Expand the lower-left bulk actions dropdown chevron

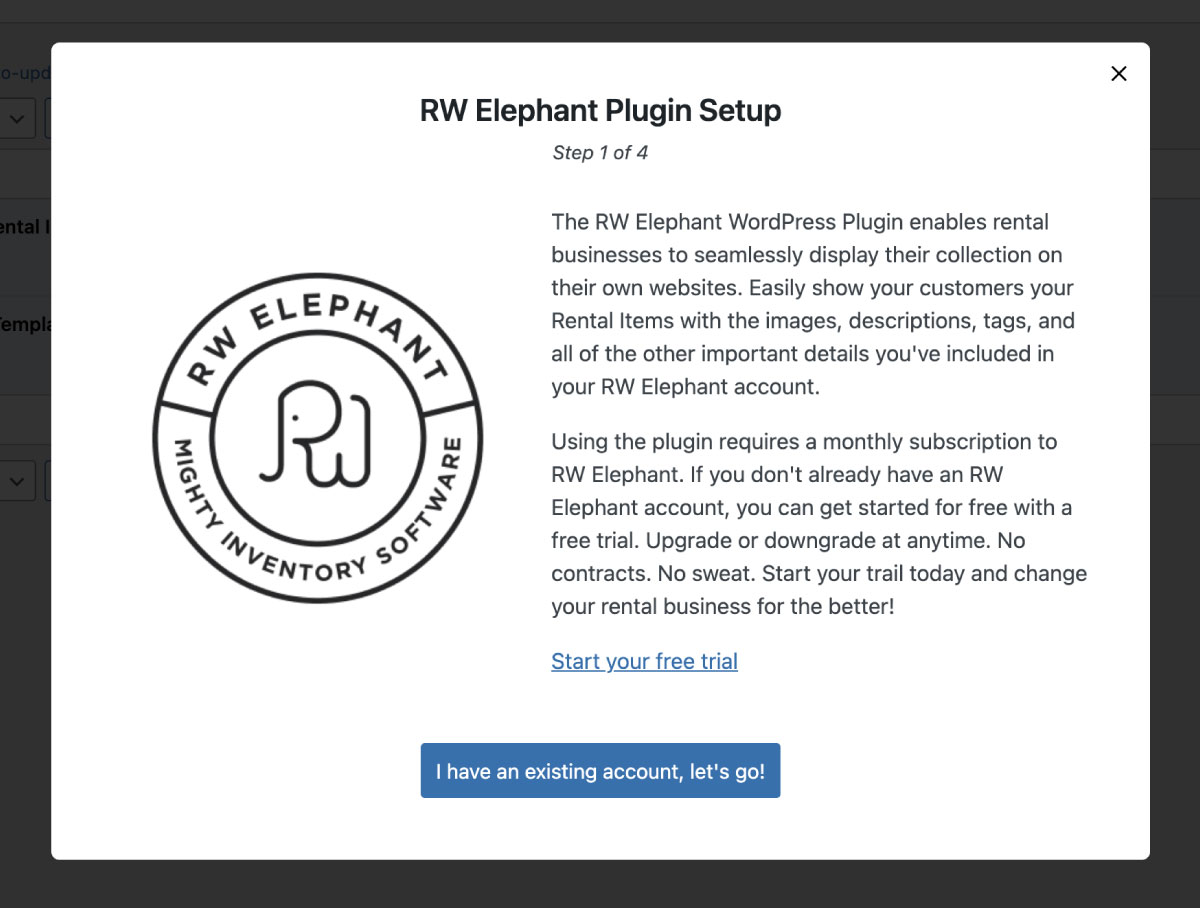pyautogui.click(x=17, y=480)
